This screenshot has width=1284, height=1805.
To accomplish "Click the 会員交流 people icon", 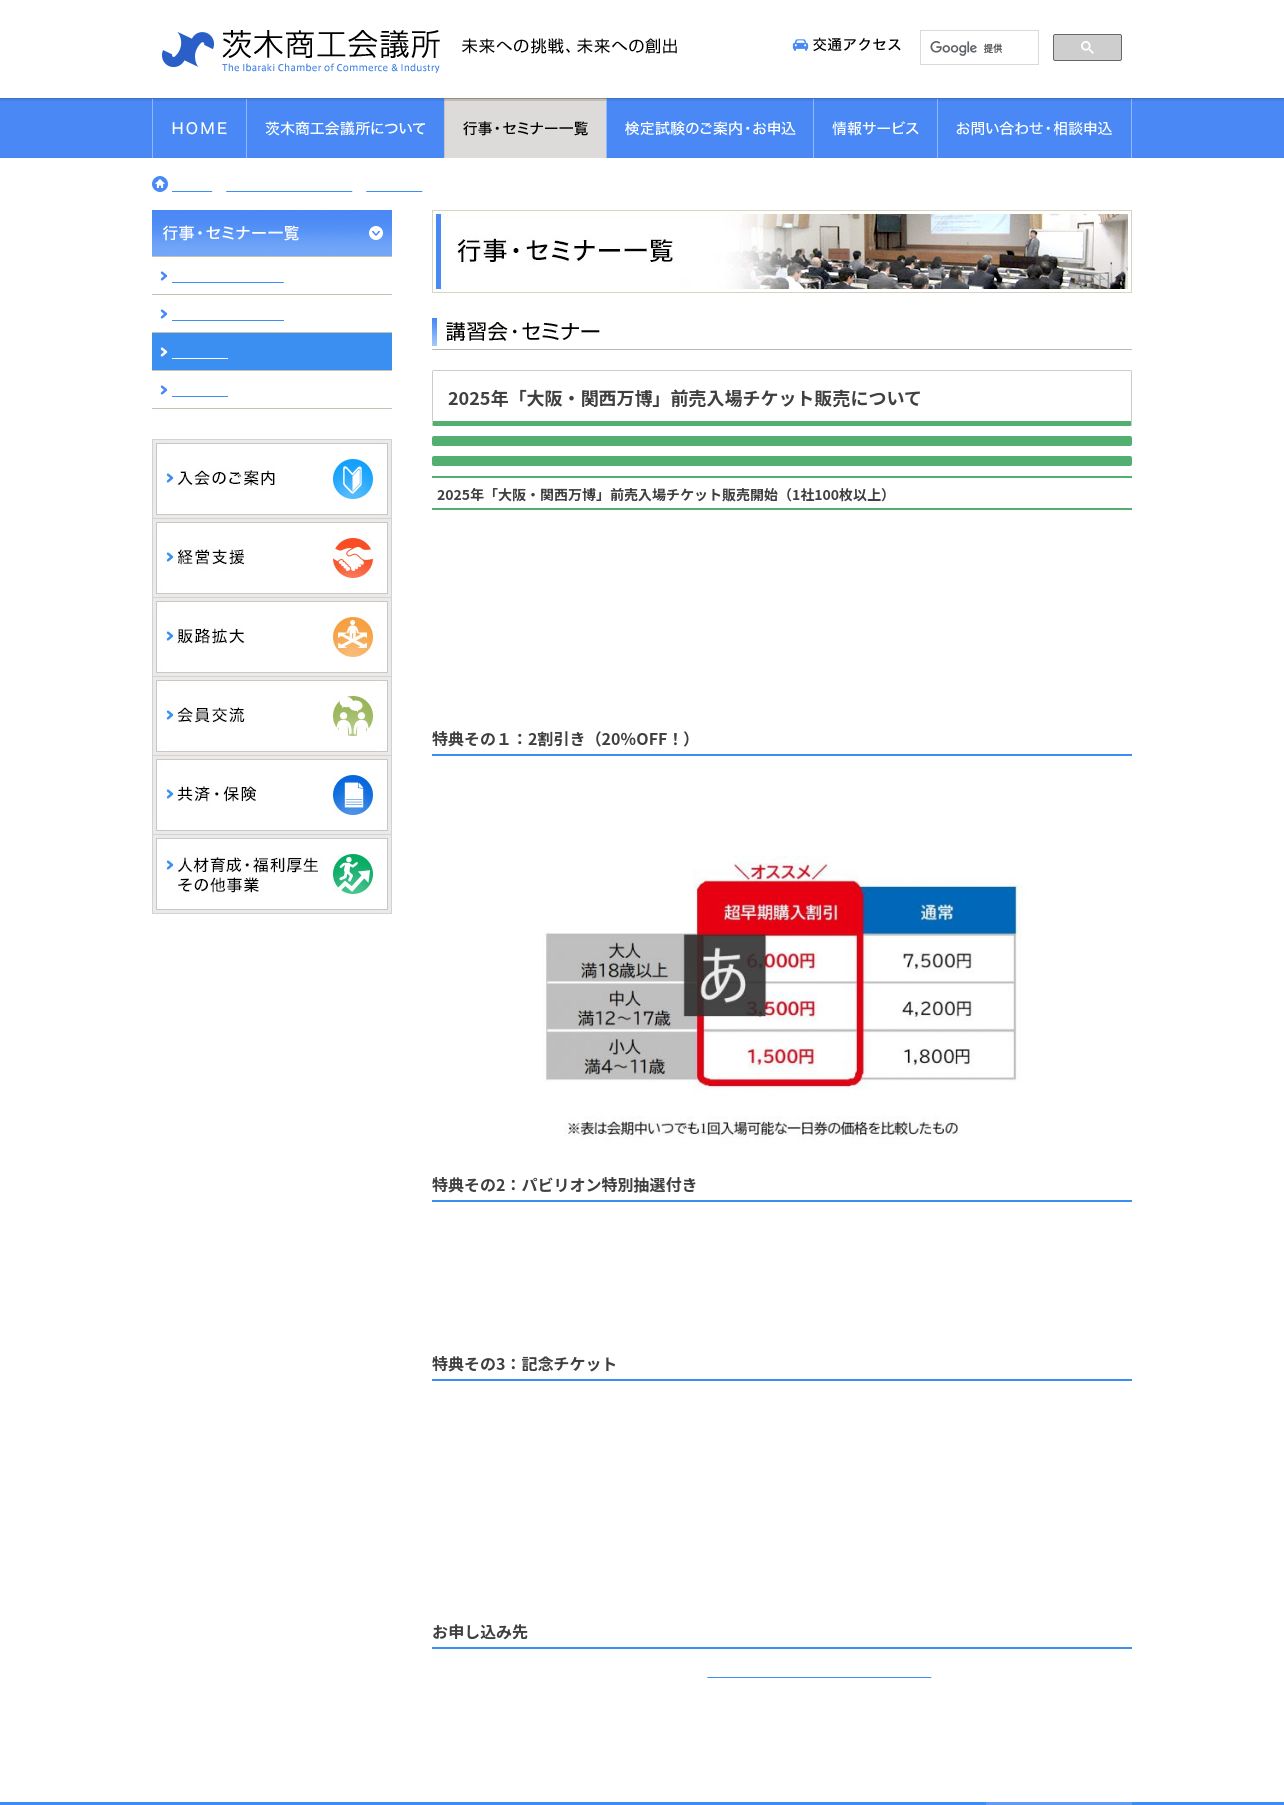I will [353, 716].
